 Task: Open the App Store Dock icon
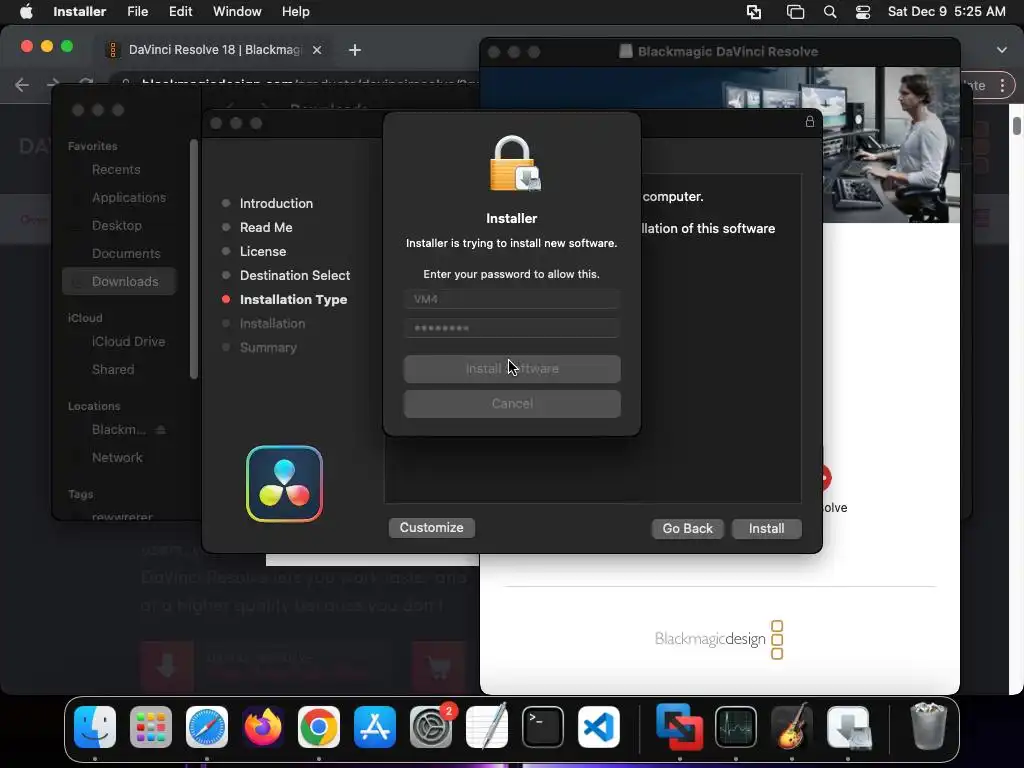pyautogui.click(x=375, y=727)
